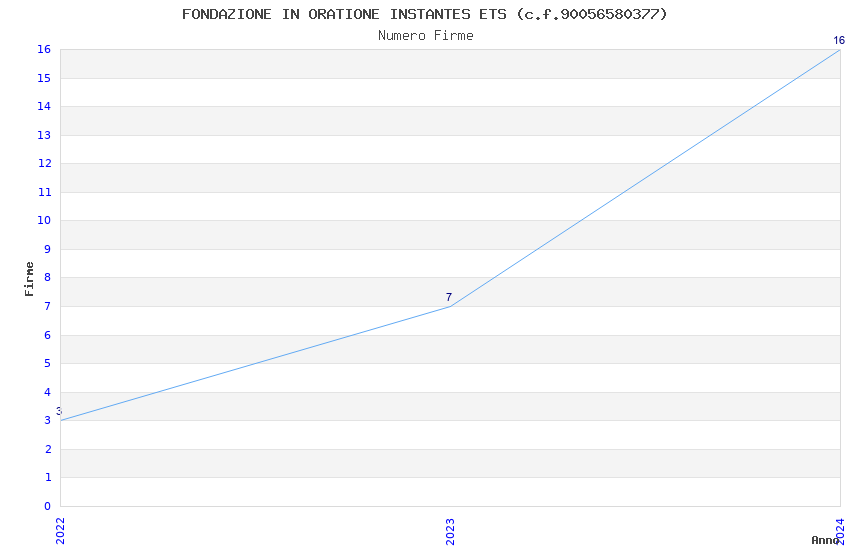Click the Anno x-axis title
Image resolution: width=850 pixels, height=550 pixels.
[825, 540]
